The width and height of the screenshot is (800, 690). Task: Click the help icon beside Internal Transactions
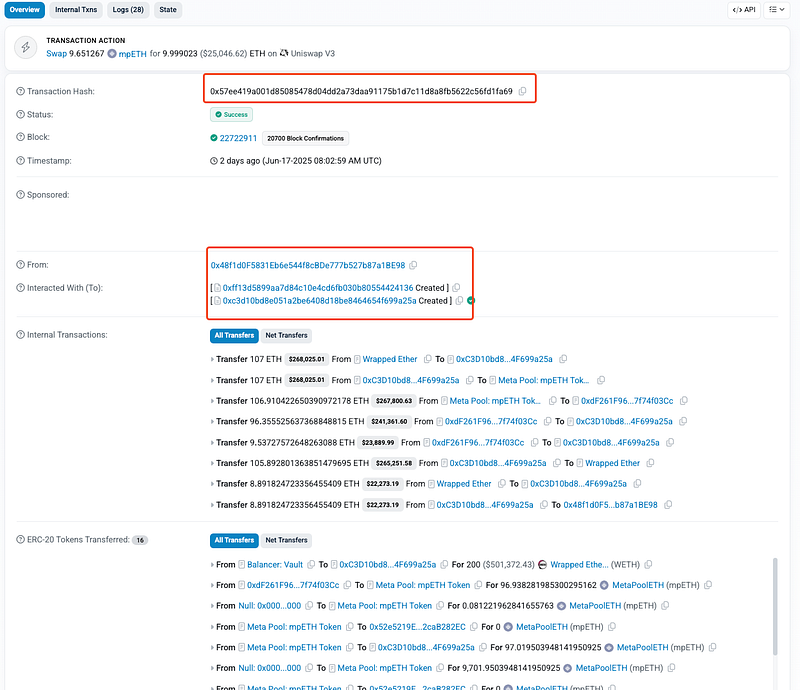point(20,334)
